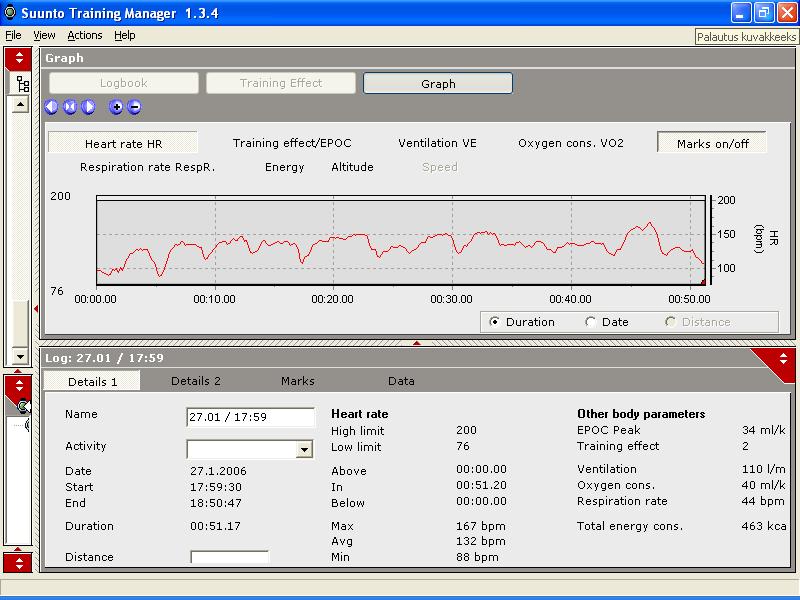The height and width of the screenshot is (600, 800).
Task: Click the next graph navigation arrow icon
Action: point(88,107)
